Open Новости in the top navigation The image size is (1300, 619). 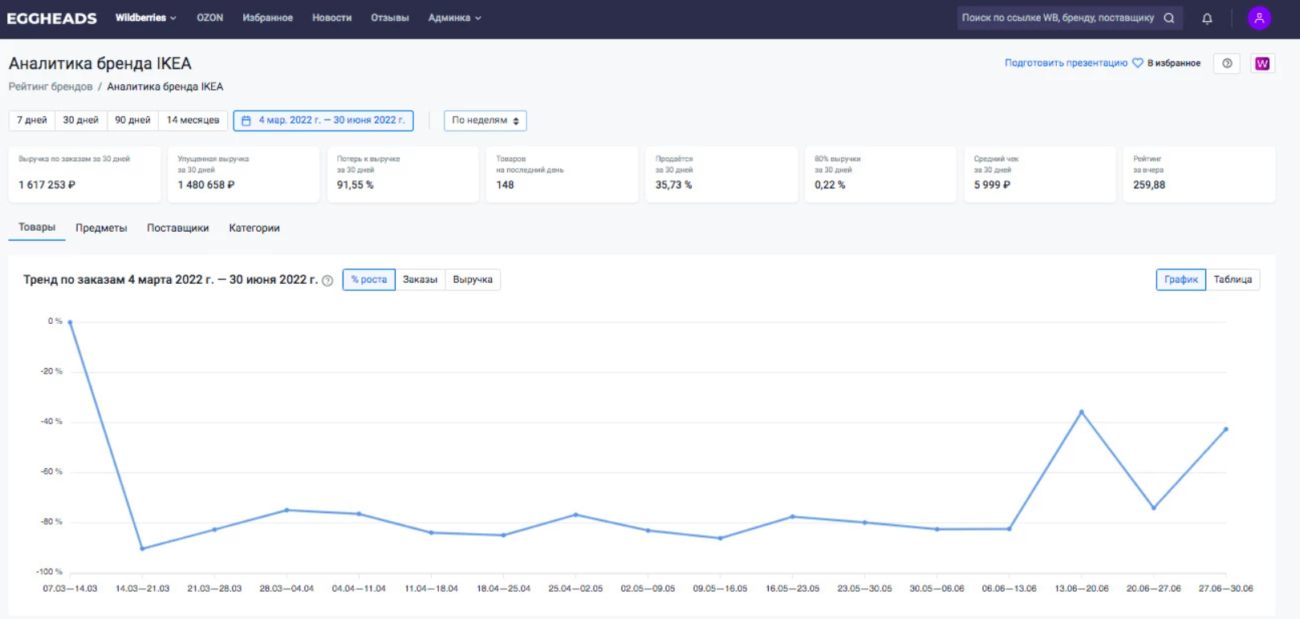331,18
